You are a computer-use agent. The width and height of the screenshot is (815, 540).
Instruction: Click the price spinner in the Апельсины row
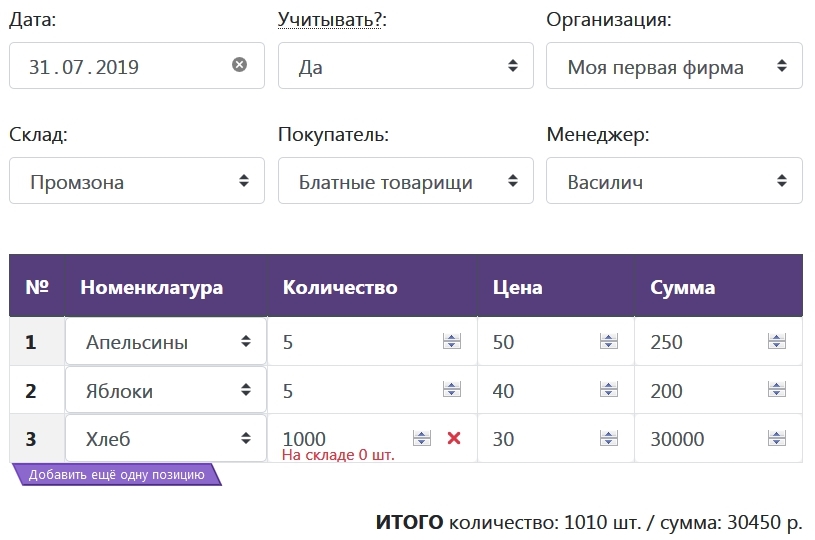click(608, 342)
